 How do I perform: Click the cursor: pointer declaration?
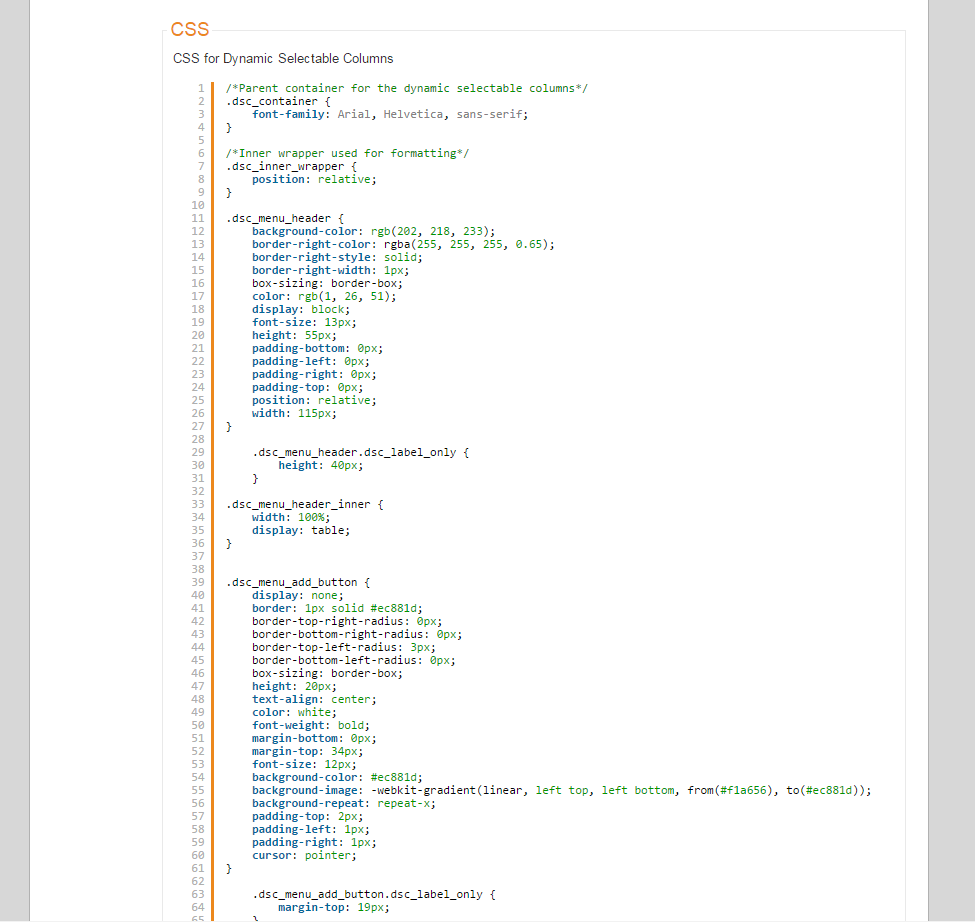point(303,855)
